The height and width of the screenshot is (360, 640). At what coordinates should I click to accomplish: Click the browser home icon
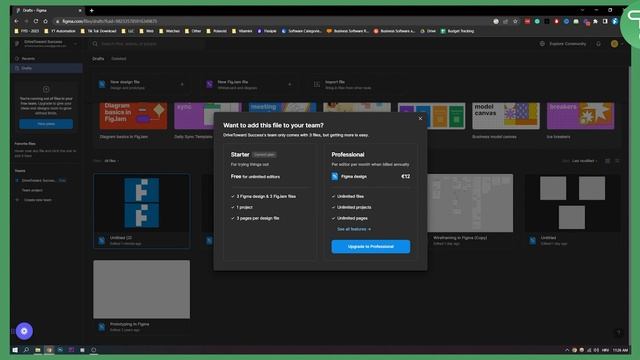[x=45, y=21]
